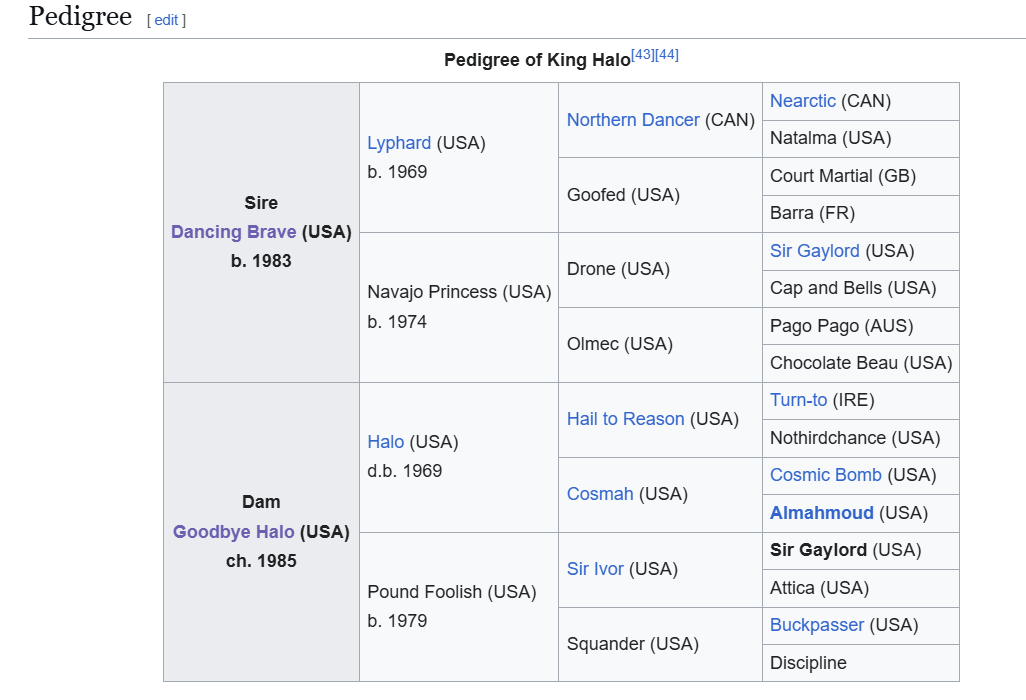
Task: Follow the Sir Ivor link
Action: click(595, 569)
